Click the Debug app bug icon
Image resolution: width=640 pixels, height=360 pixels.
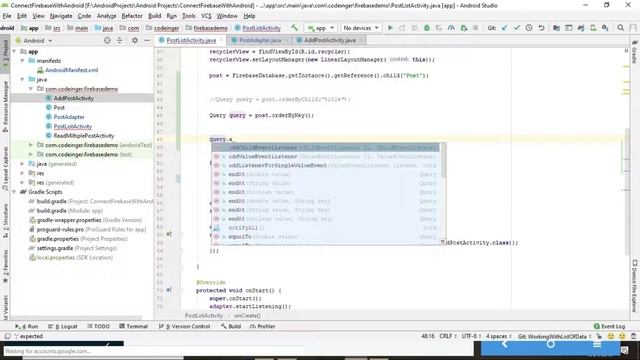[427, 28]
